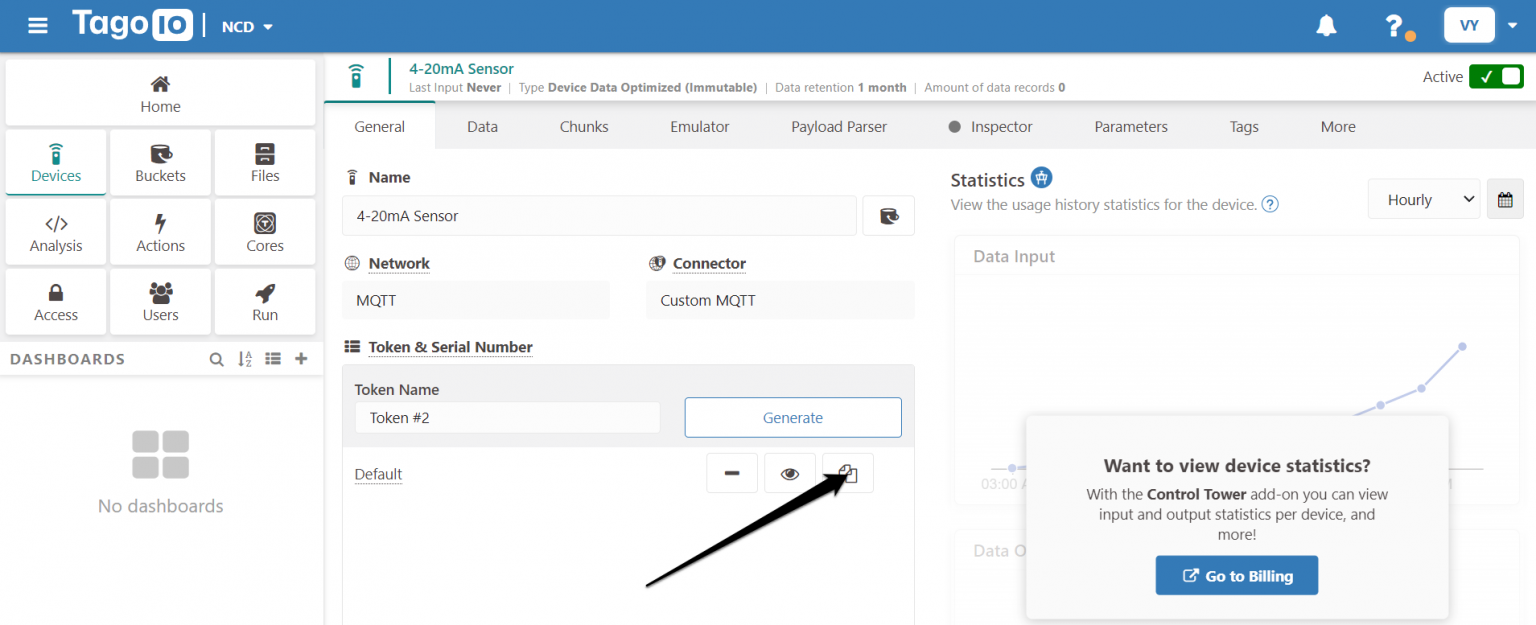Add a new dashboard with plus icon

click(301, 359)
